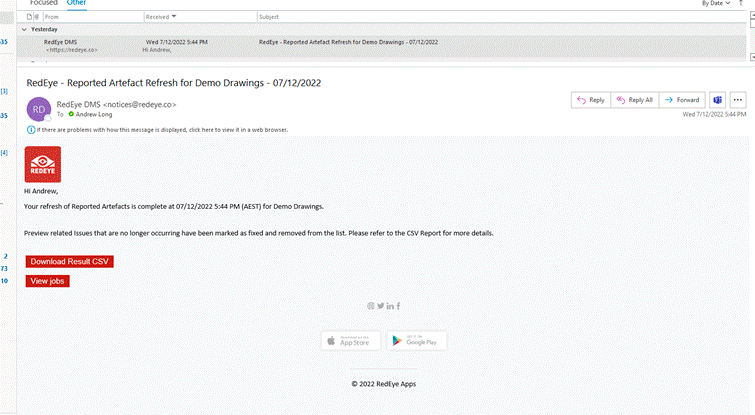The image size is (755, 415).
Task: Click the sender address notices@redeye.co
Action: pyautogui.click(x=140, y=104)
